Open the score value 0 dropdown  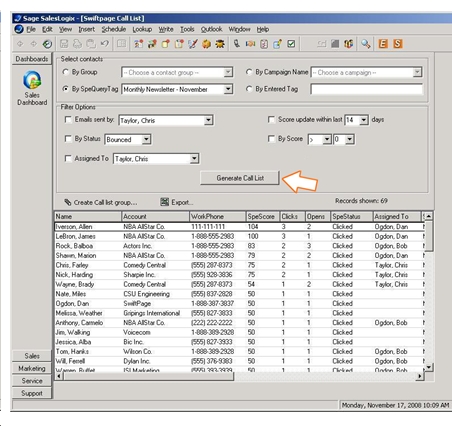coord(349,139)
